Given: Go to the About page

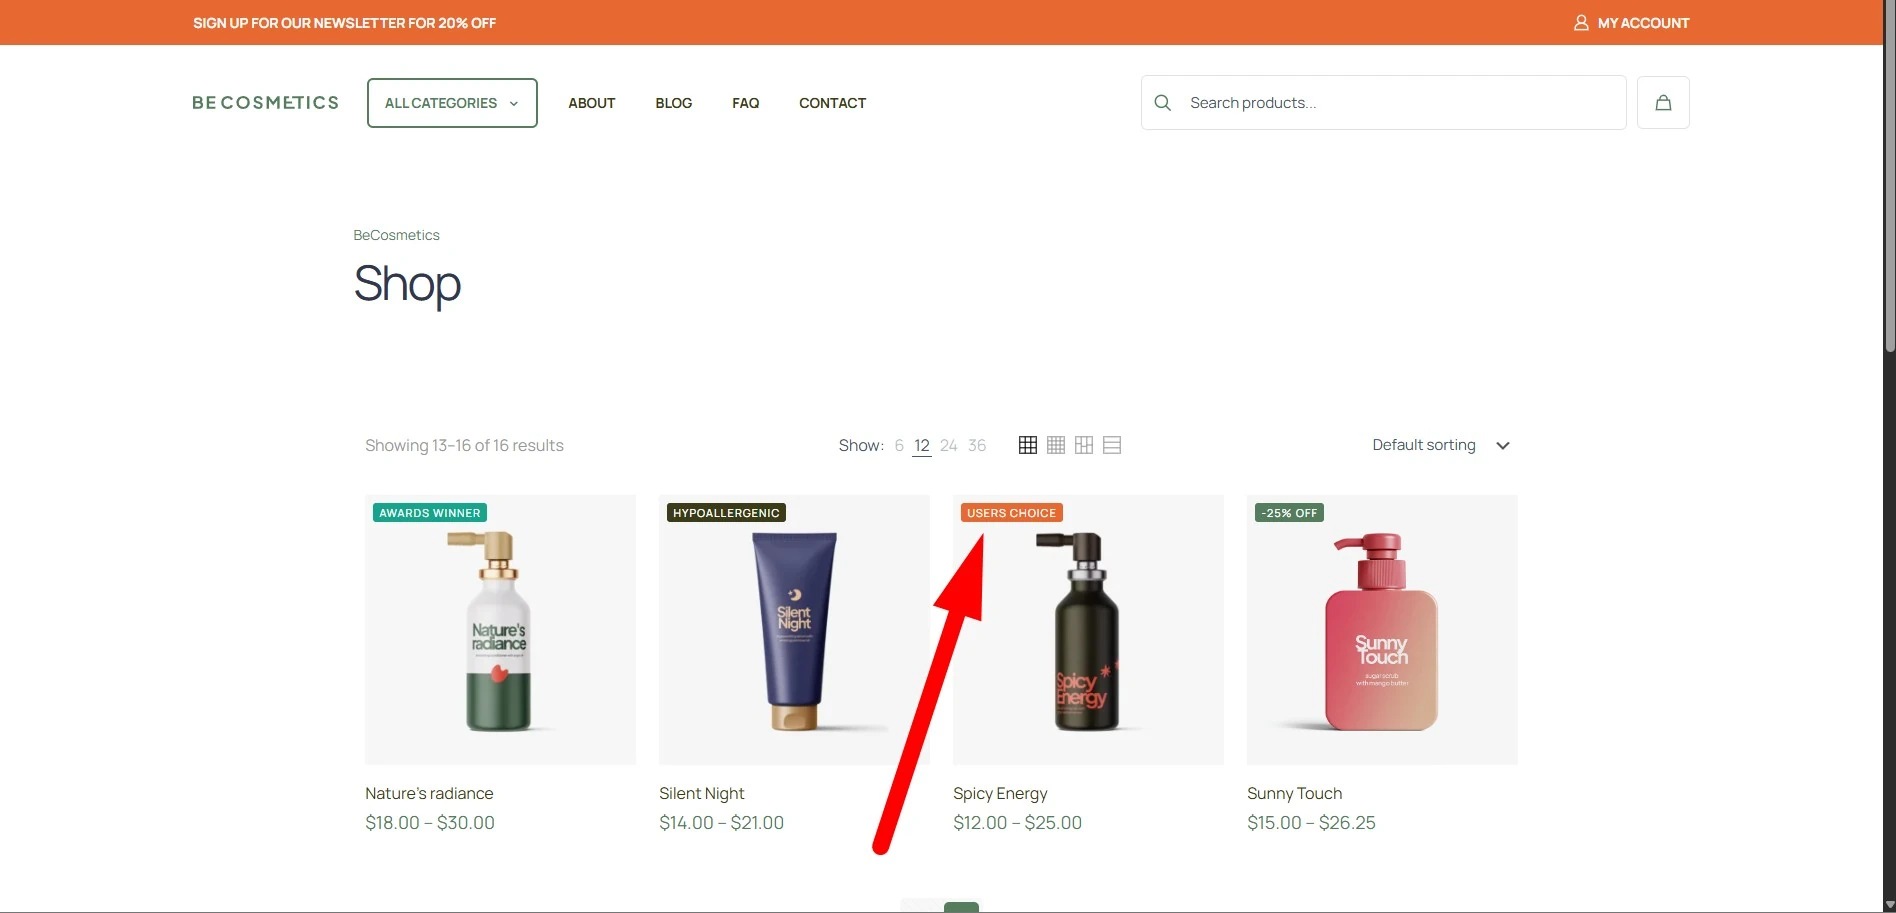Looking at the screenshot, I should 591,103.
